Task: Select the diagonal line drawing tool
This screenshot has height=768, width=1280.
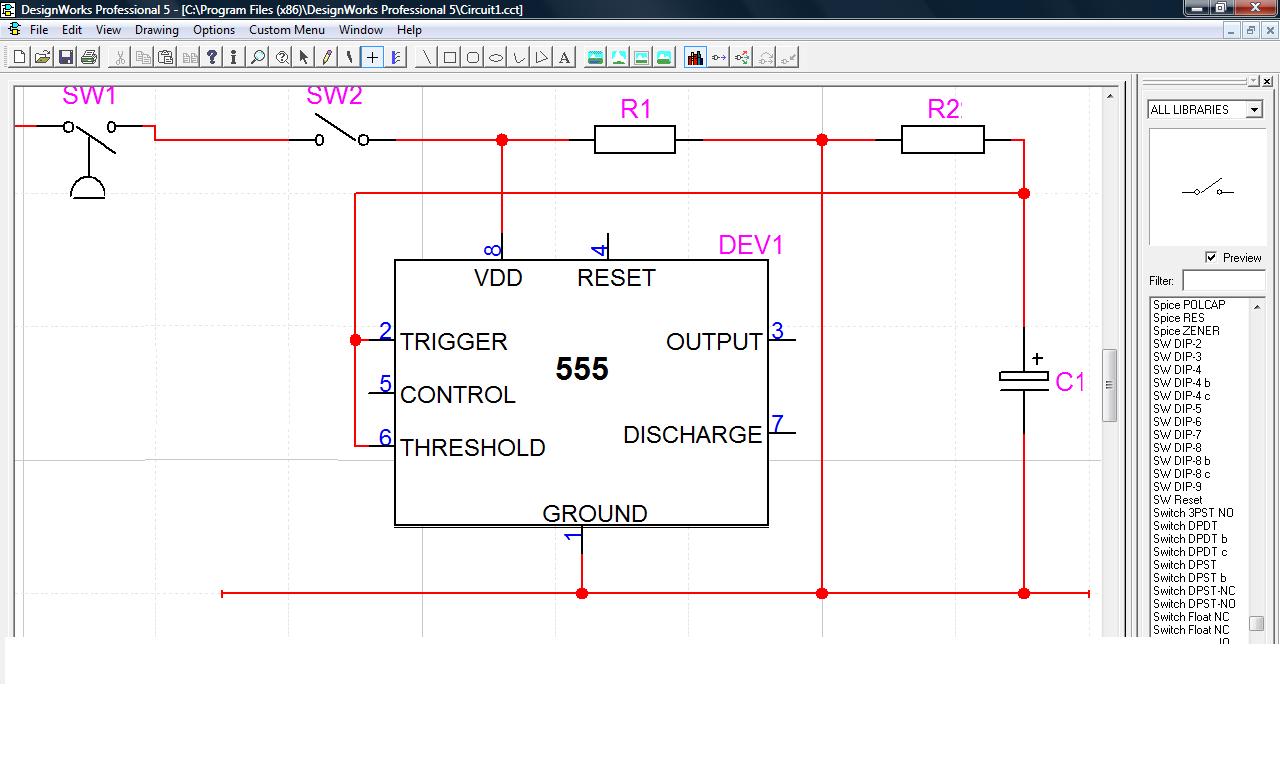Action: (427, 57)
